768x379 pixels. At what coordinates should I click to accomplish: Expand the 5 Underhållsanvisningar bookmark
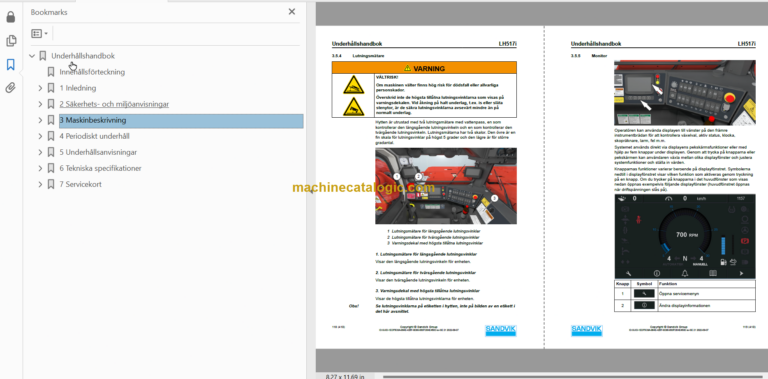pyautogui.click(x=40, y=152)
